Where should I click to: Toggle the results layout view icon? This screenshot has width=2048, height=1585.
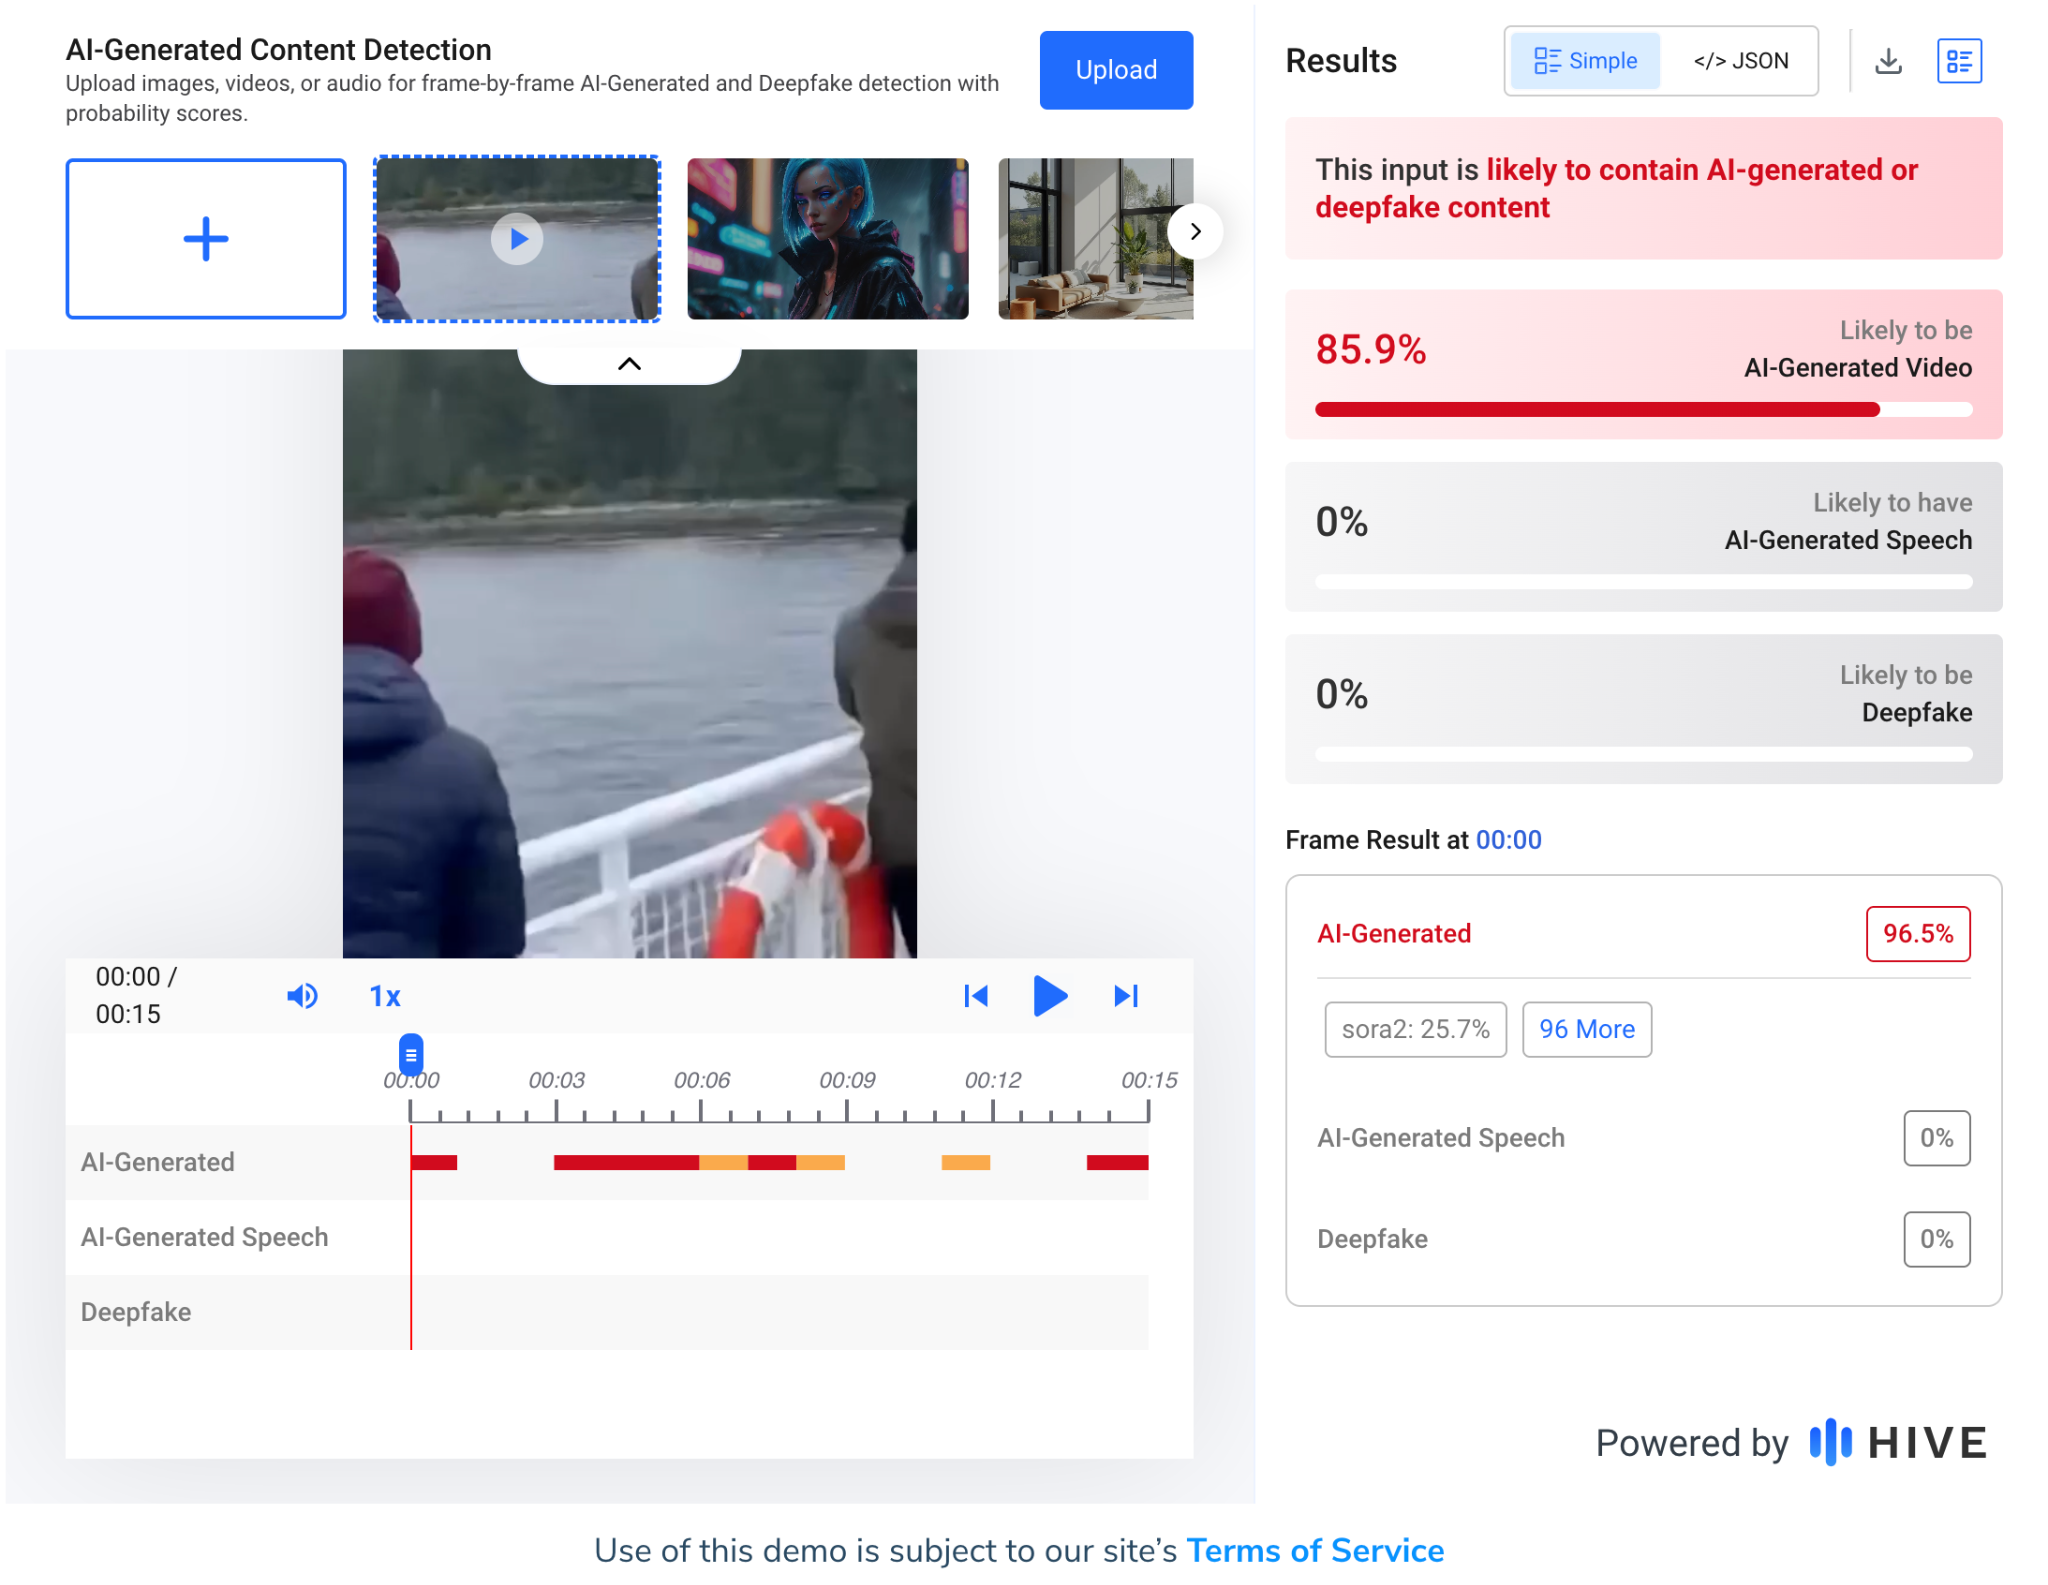coord(1958,61)
